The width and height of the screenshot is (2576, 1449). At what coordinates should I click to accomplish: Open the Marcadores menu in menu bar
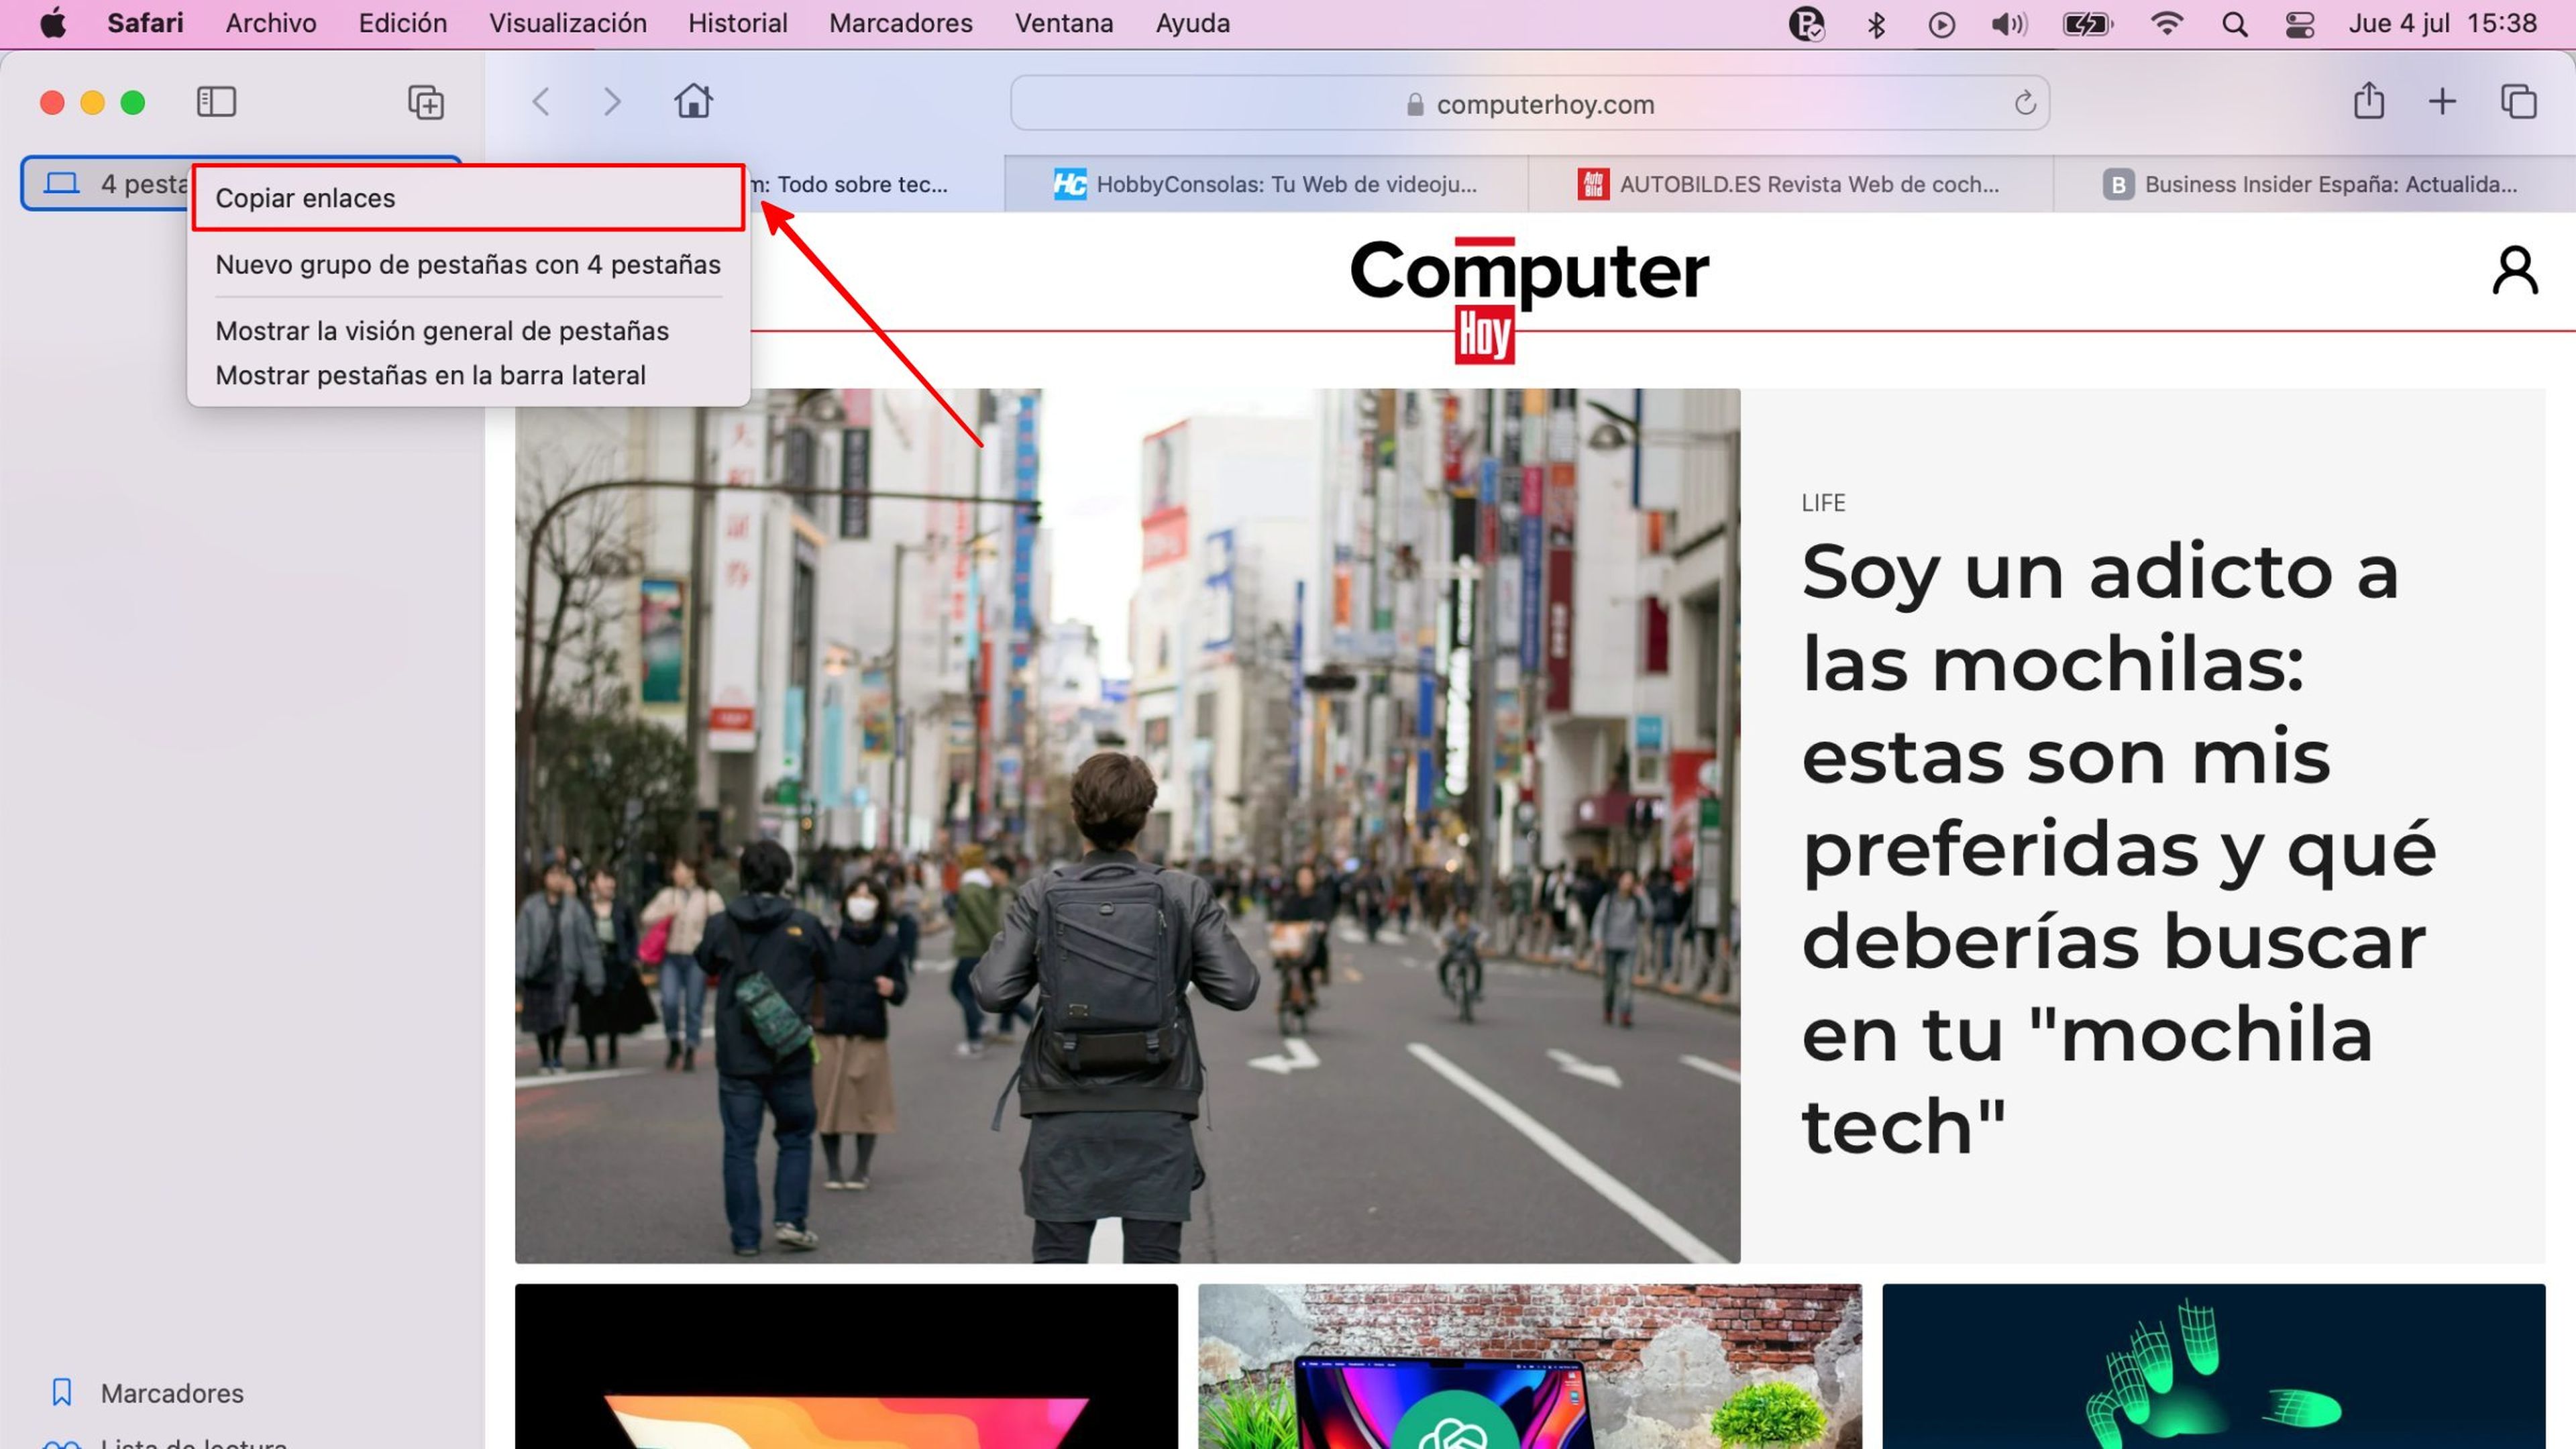pyautogui.click(x=901, y=23)
